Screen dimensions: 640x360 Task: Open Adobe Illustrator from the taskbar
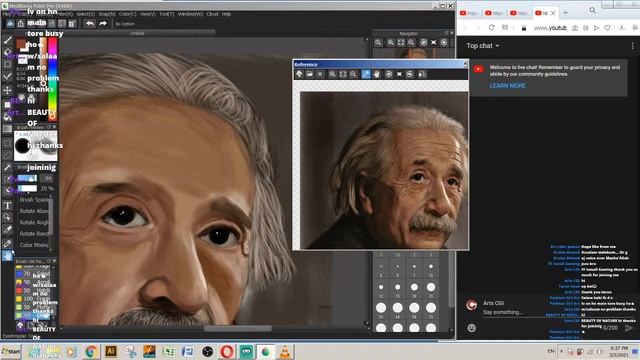click(111, 351)
